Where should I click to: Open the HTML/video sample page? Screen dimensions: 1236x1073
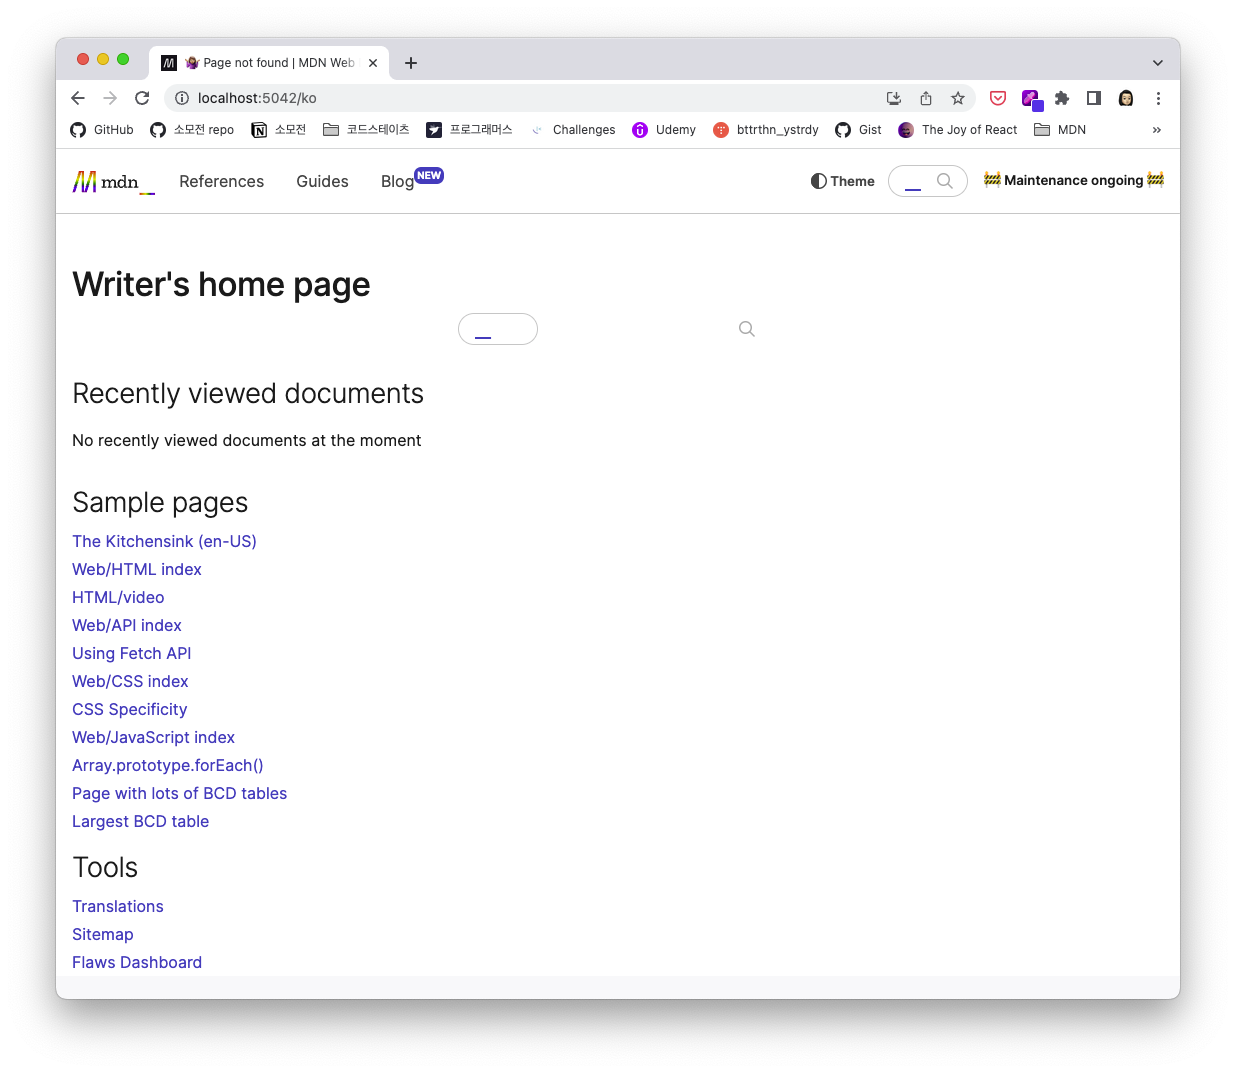pyautogui.click(x=118, y=597)
